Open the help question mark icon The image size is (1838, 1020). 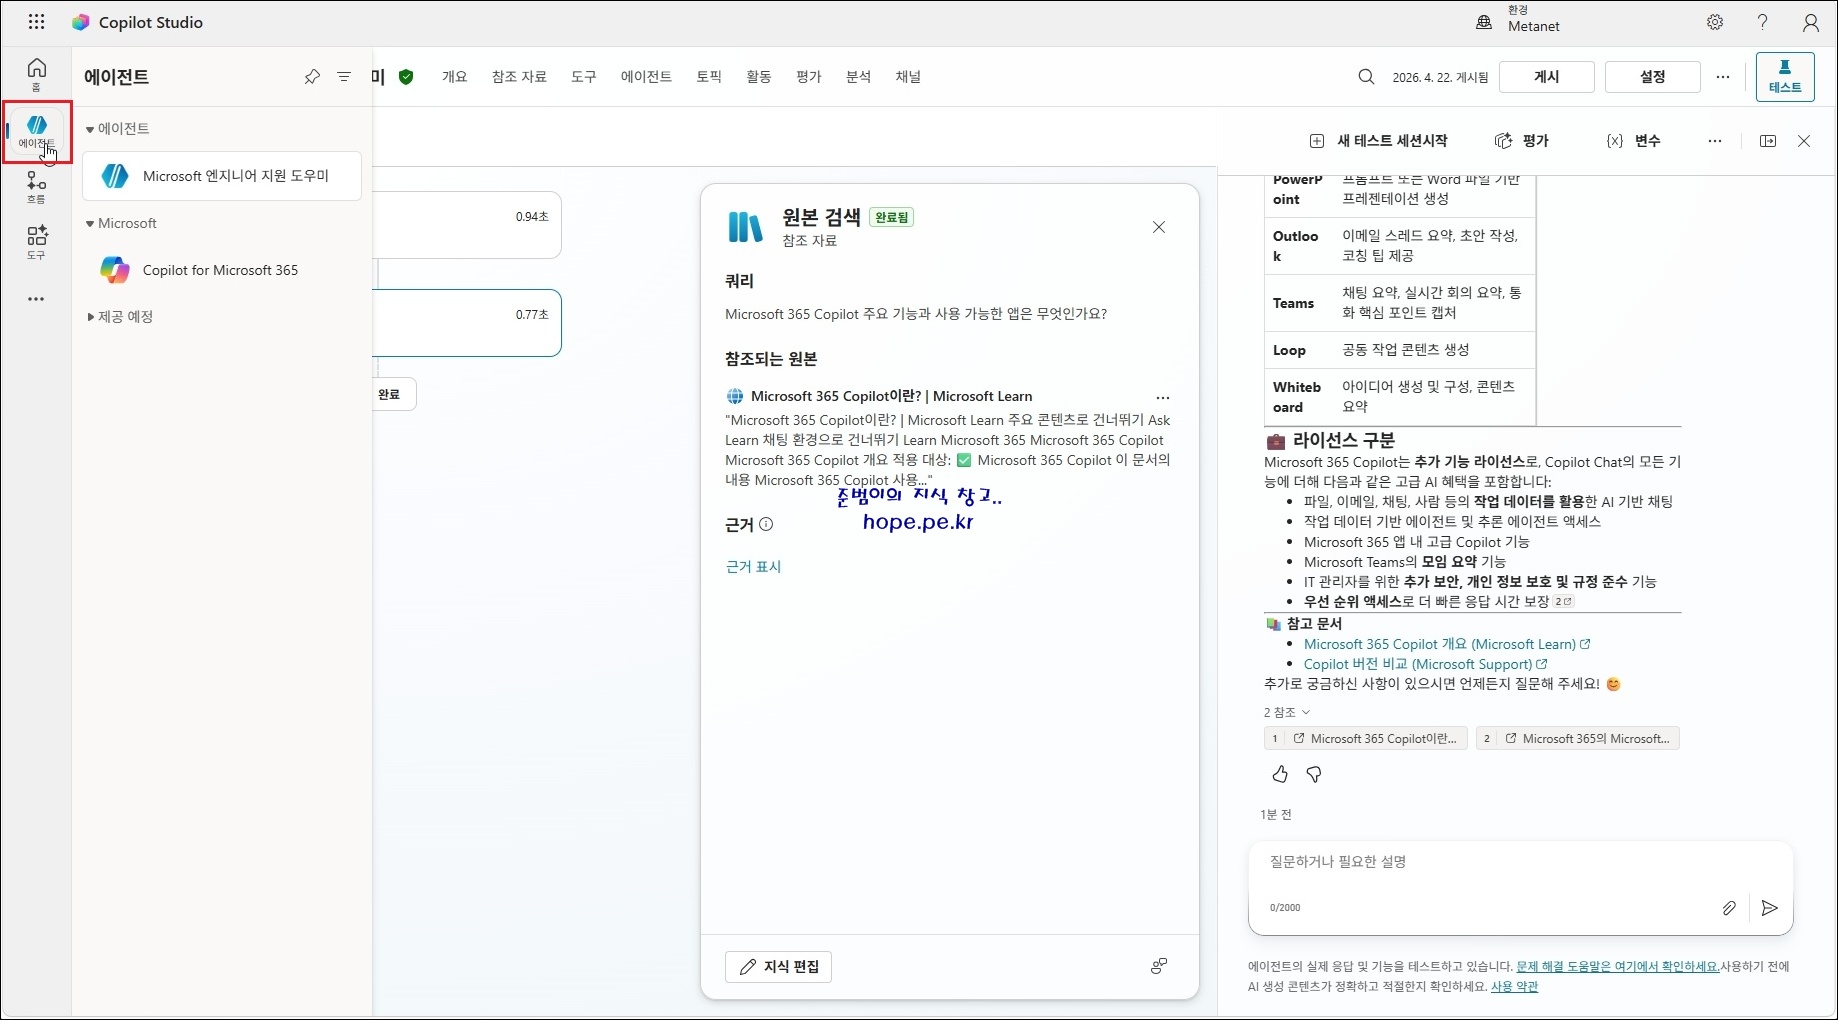point(1763,22)
